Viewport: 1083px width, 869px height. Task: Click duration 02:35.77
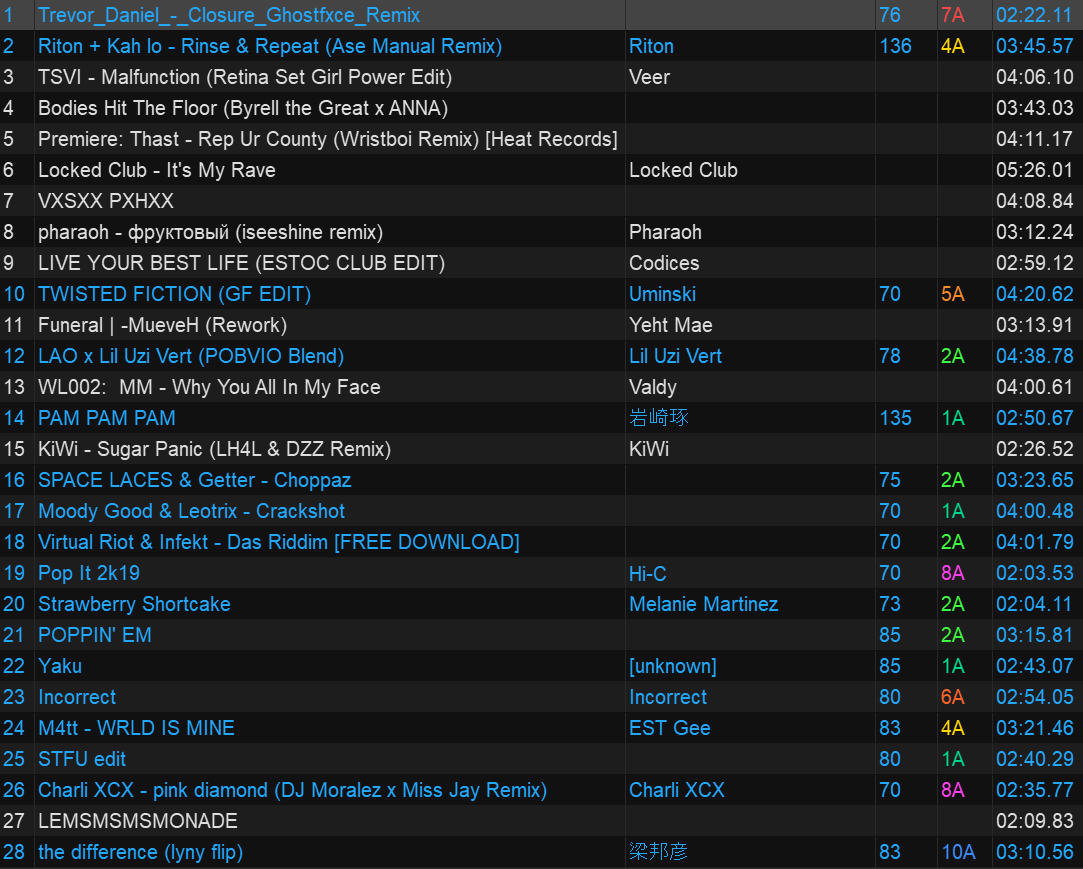1035,790
